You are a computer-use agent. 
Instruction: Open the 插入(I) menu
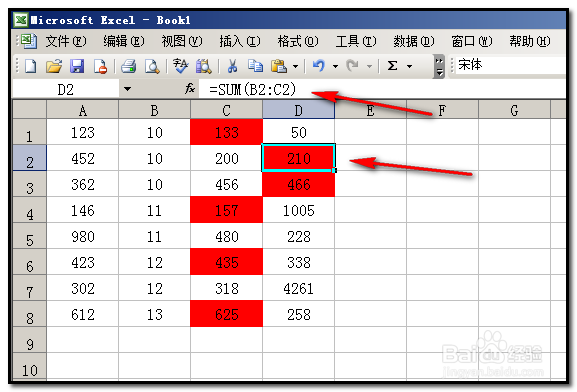240,41
